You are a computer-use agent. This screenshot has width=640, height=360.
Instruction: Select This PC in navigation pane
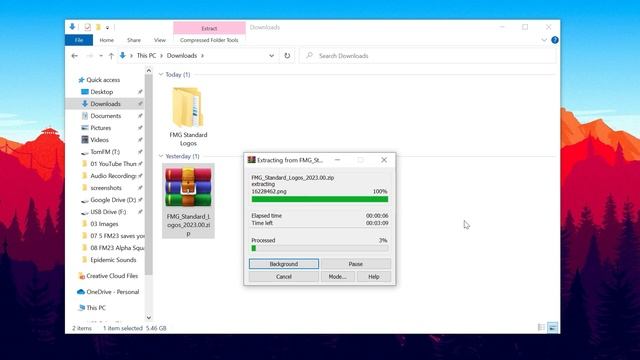pos(96,308)
